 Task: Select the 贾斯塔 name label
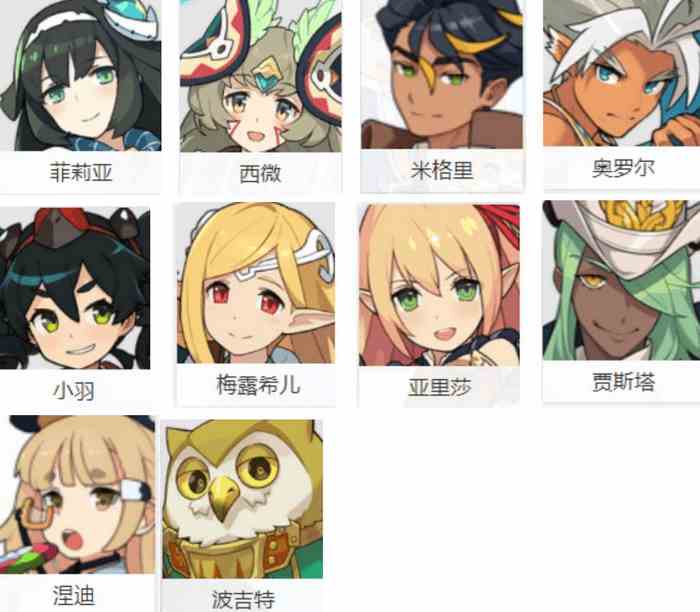click(623, 382)
